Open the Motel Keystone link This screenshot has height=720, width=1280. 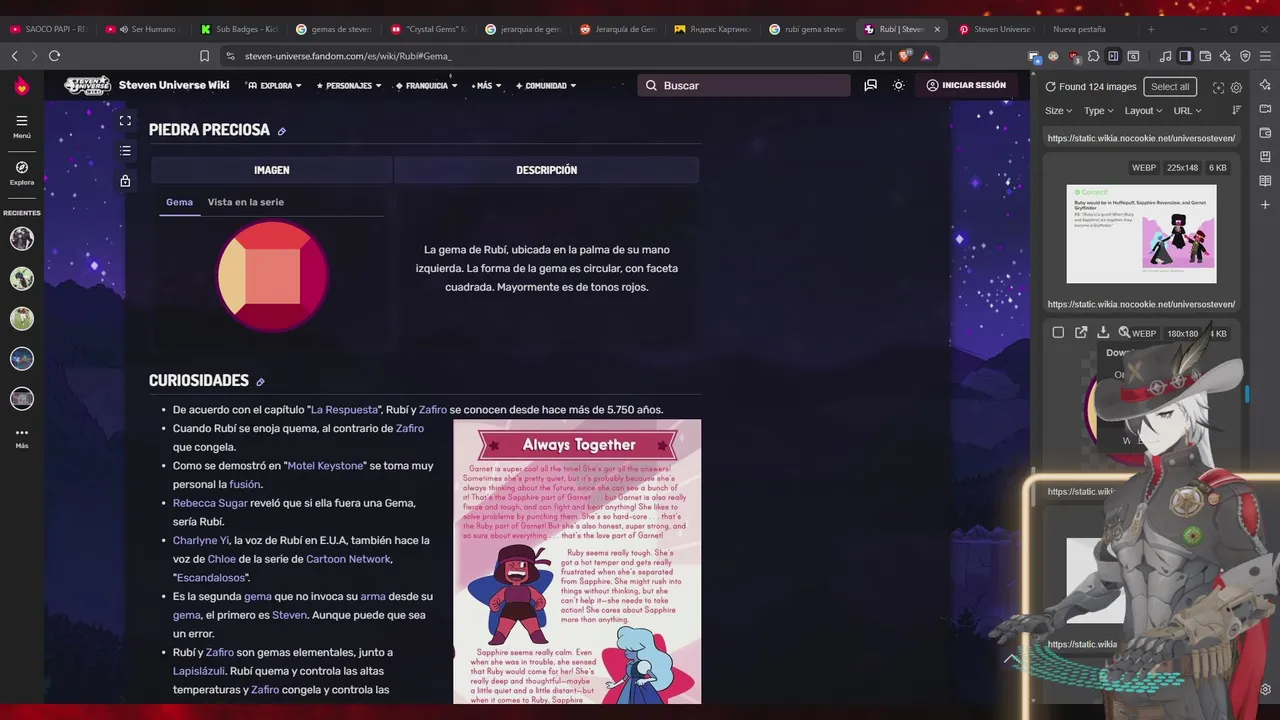tap(326, 466)
